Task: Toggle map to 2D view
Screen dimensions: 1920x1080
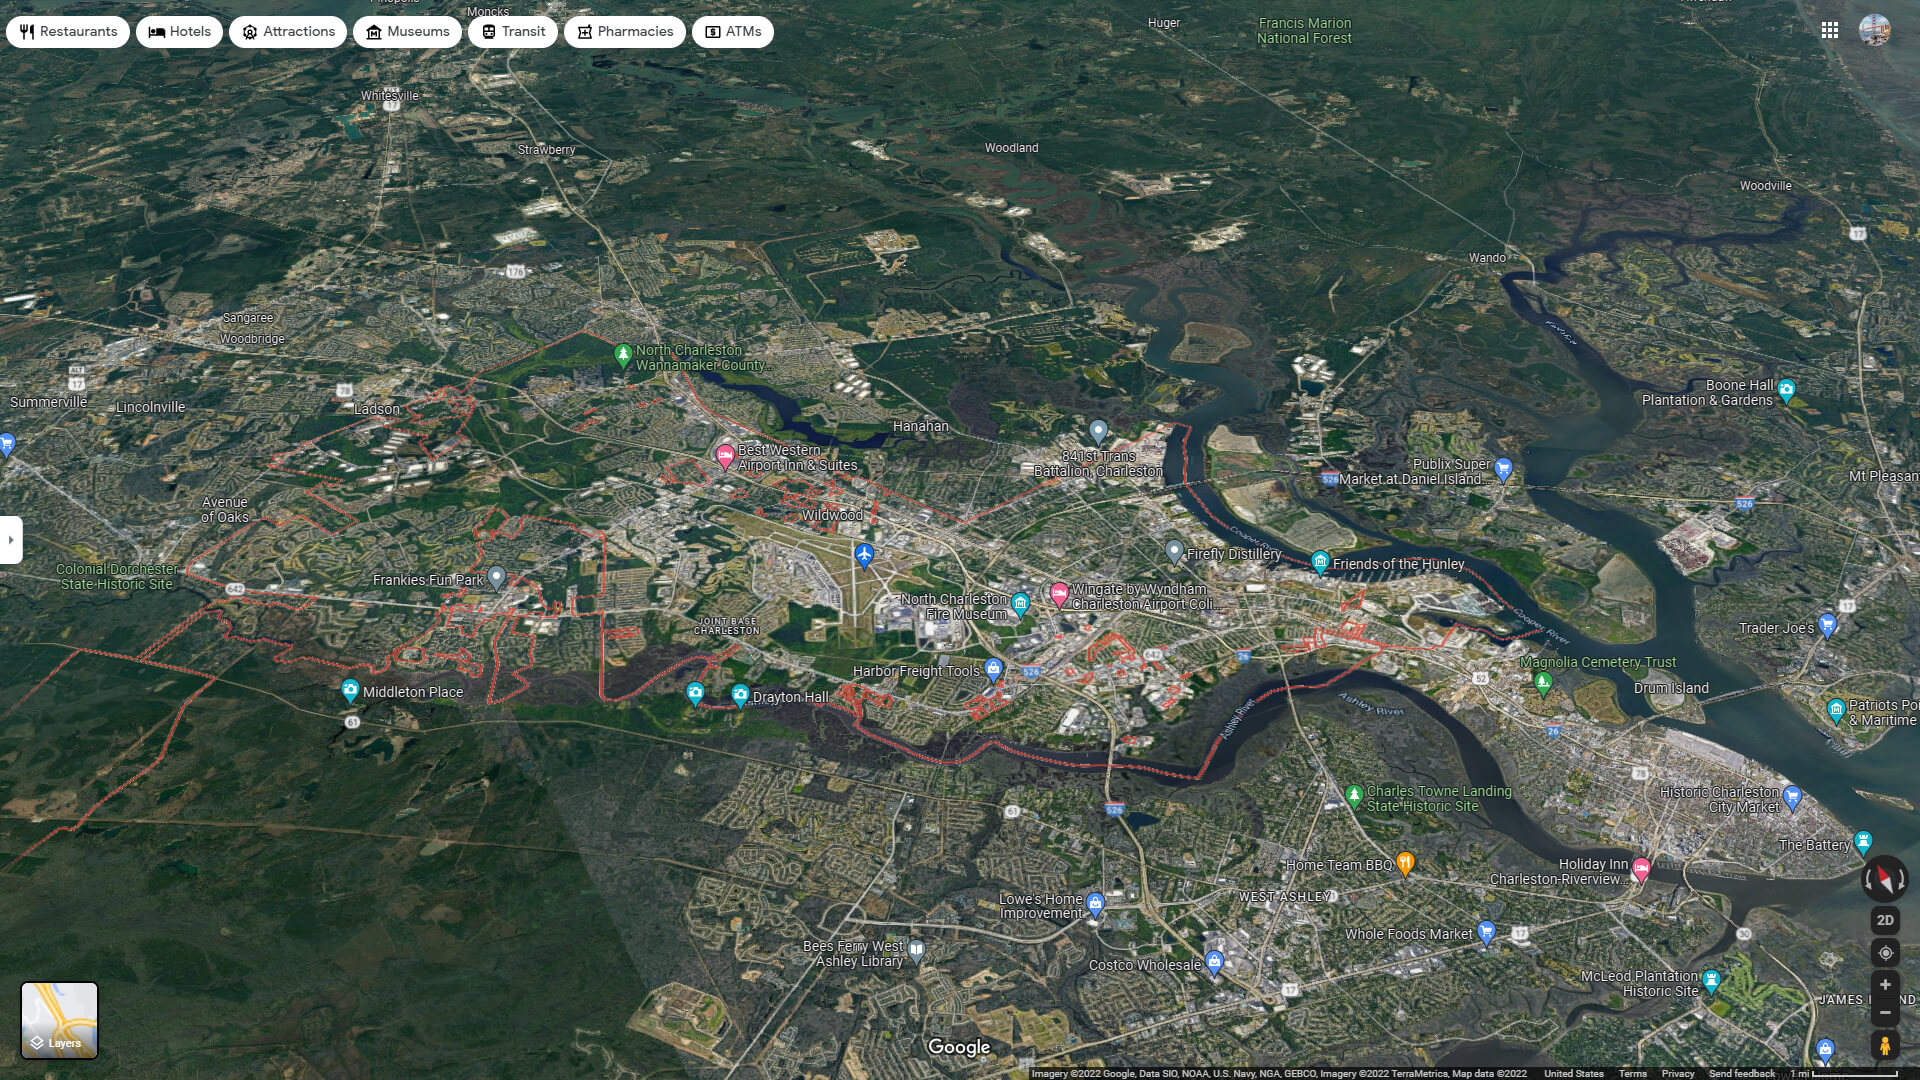Action: tap(1885, 920)
